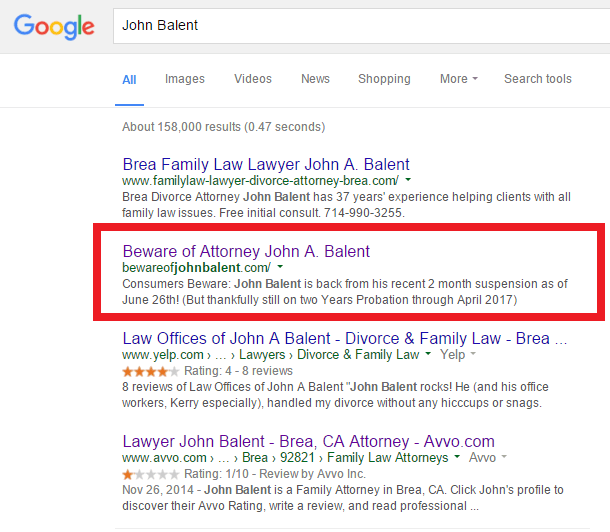610x532 pixels.
Task: Click the Consumers Beware snippet text
Action: tap(345, 292)
